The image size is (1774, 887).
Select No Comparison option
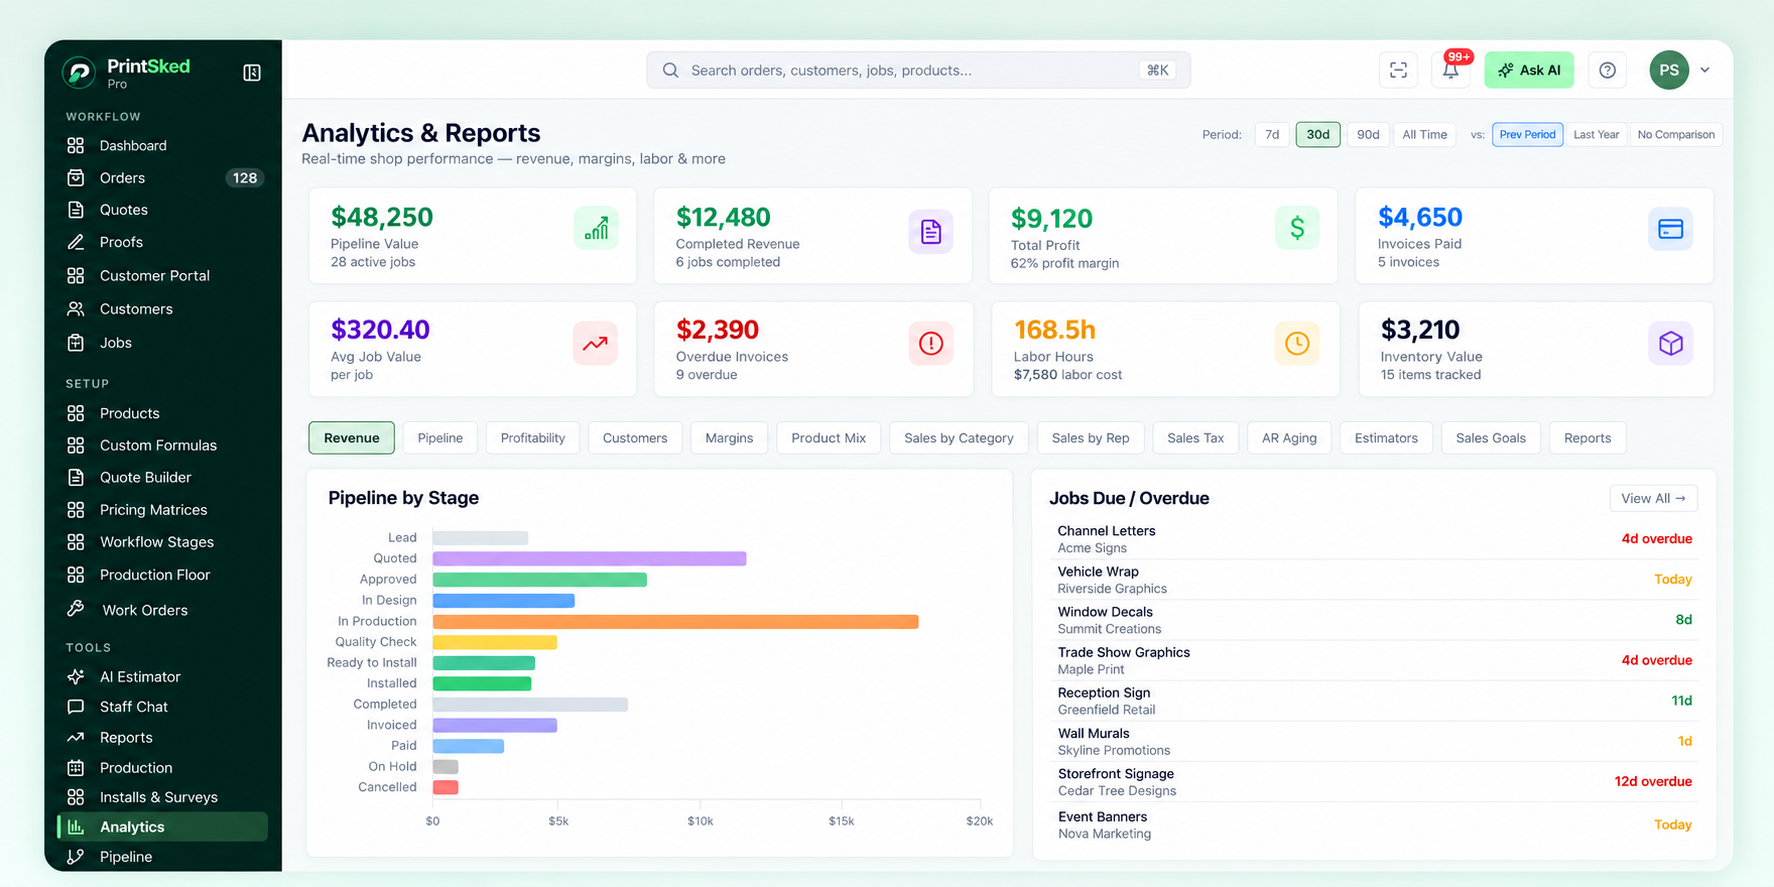(x=1676, y=134)
